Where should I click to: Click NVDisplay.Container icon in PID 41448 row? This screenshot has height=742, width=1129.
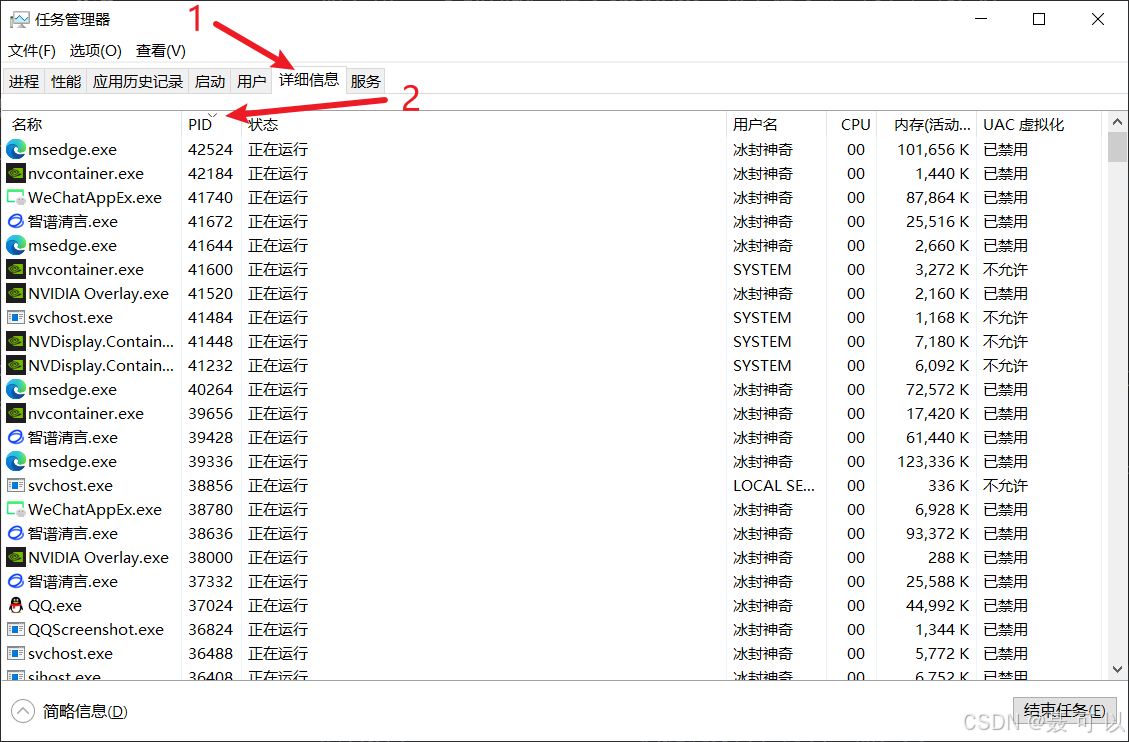click(16, 341)
